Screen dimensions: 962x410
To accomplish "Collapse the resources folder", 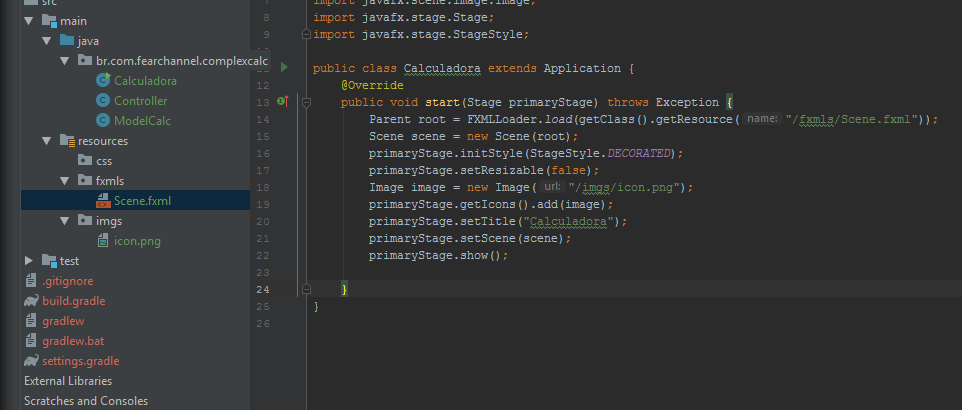I will [x=46, y=141].
